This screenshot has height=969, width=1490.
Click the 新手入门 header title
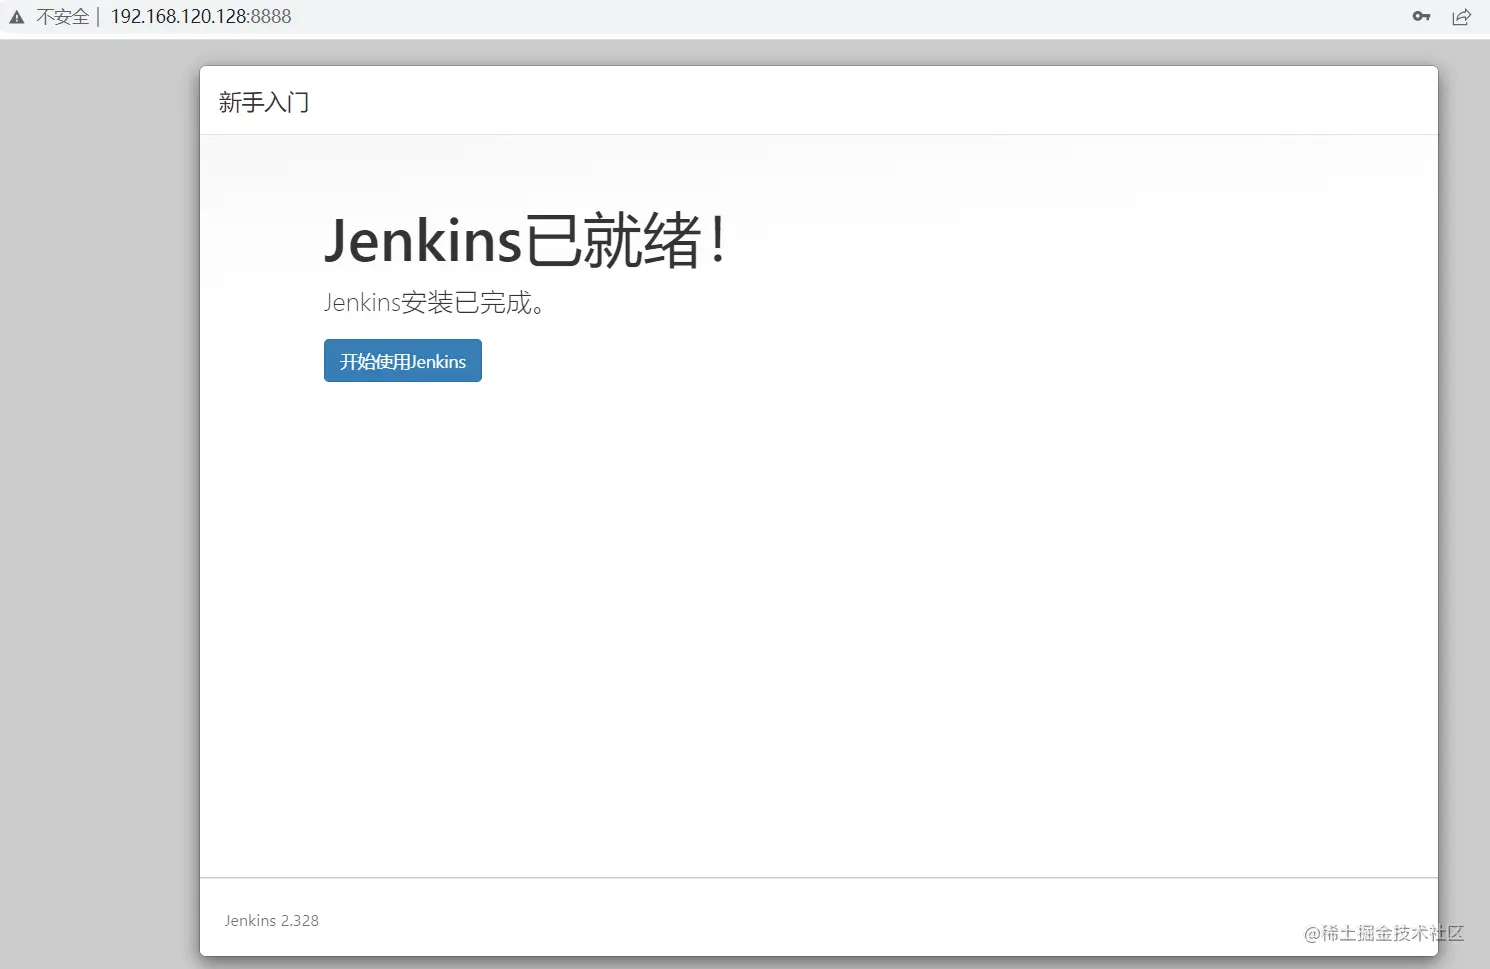click(x=264, y=102)
